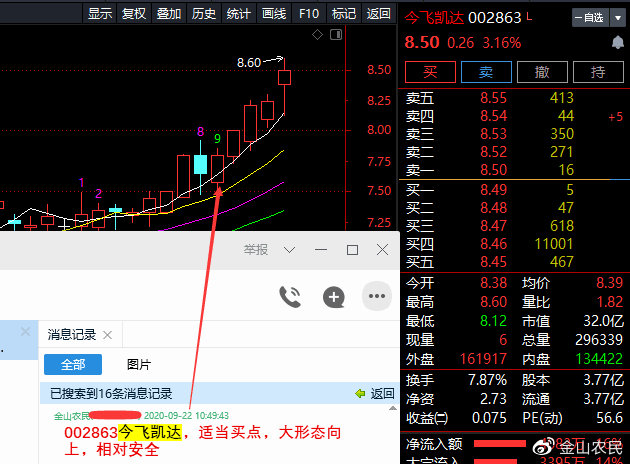The image size is (630, 464).
Task: Select the 全部 message filter tab
Action: coord(73,364)
